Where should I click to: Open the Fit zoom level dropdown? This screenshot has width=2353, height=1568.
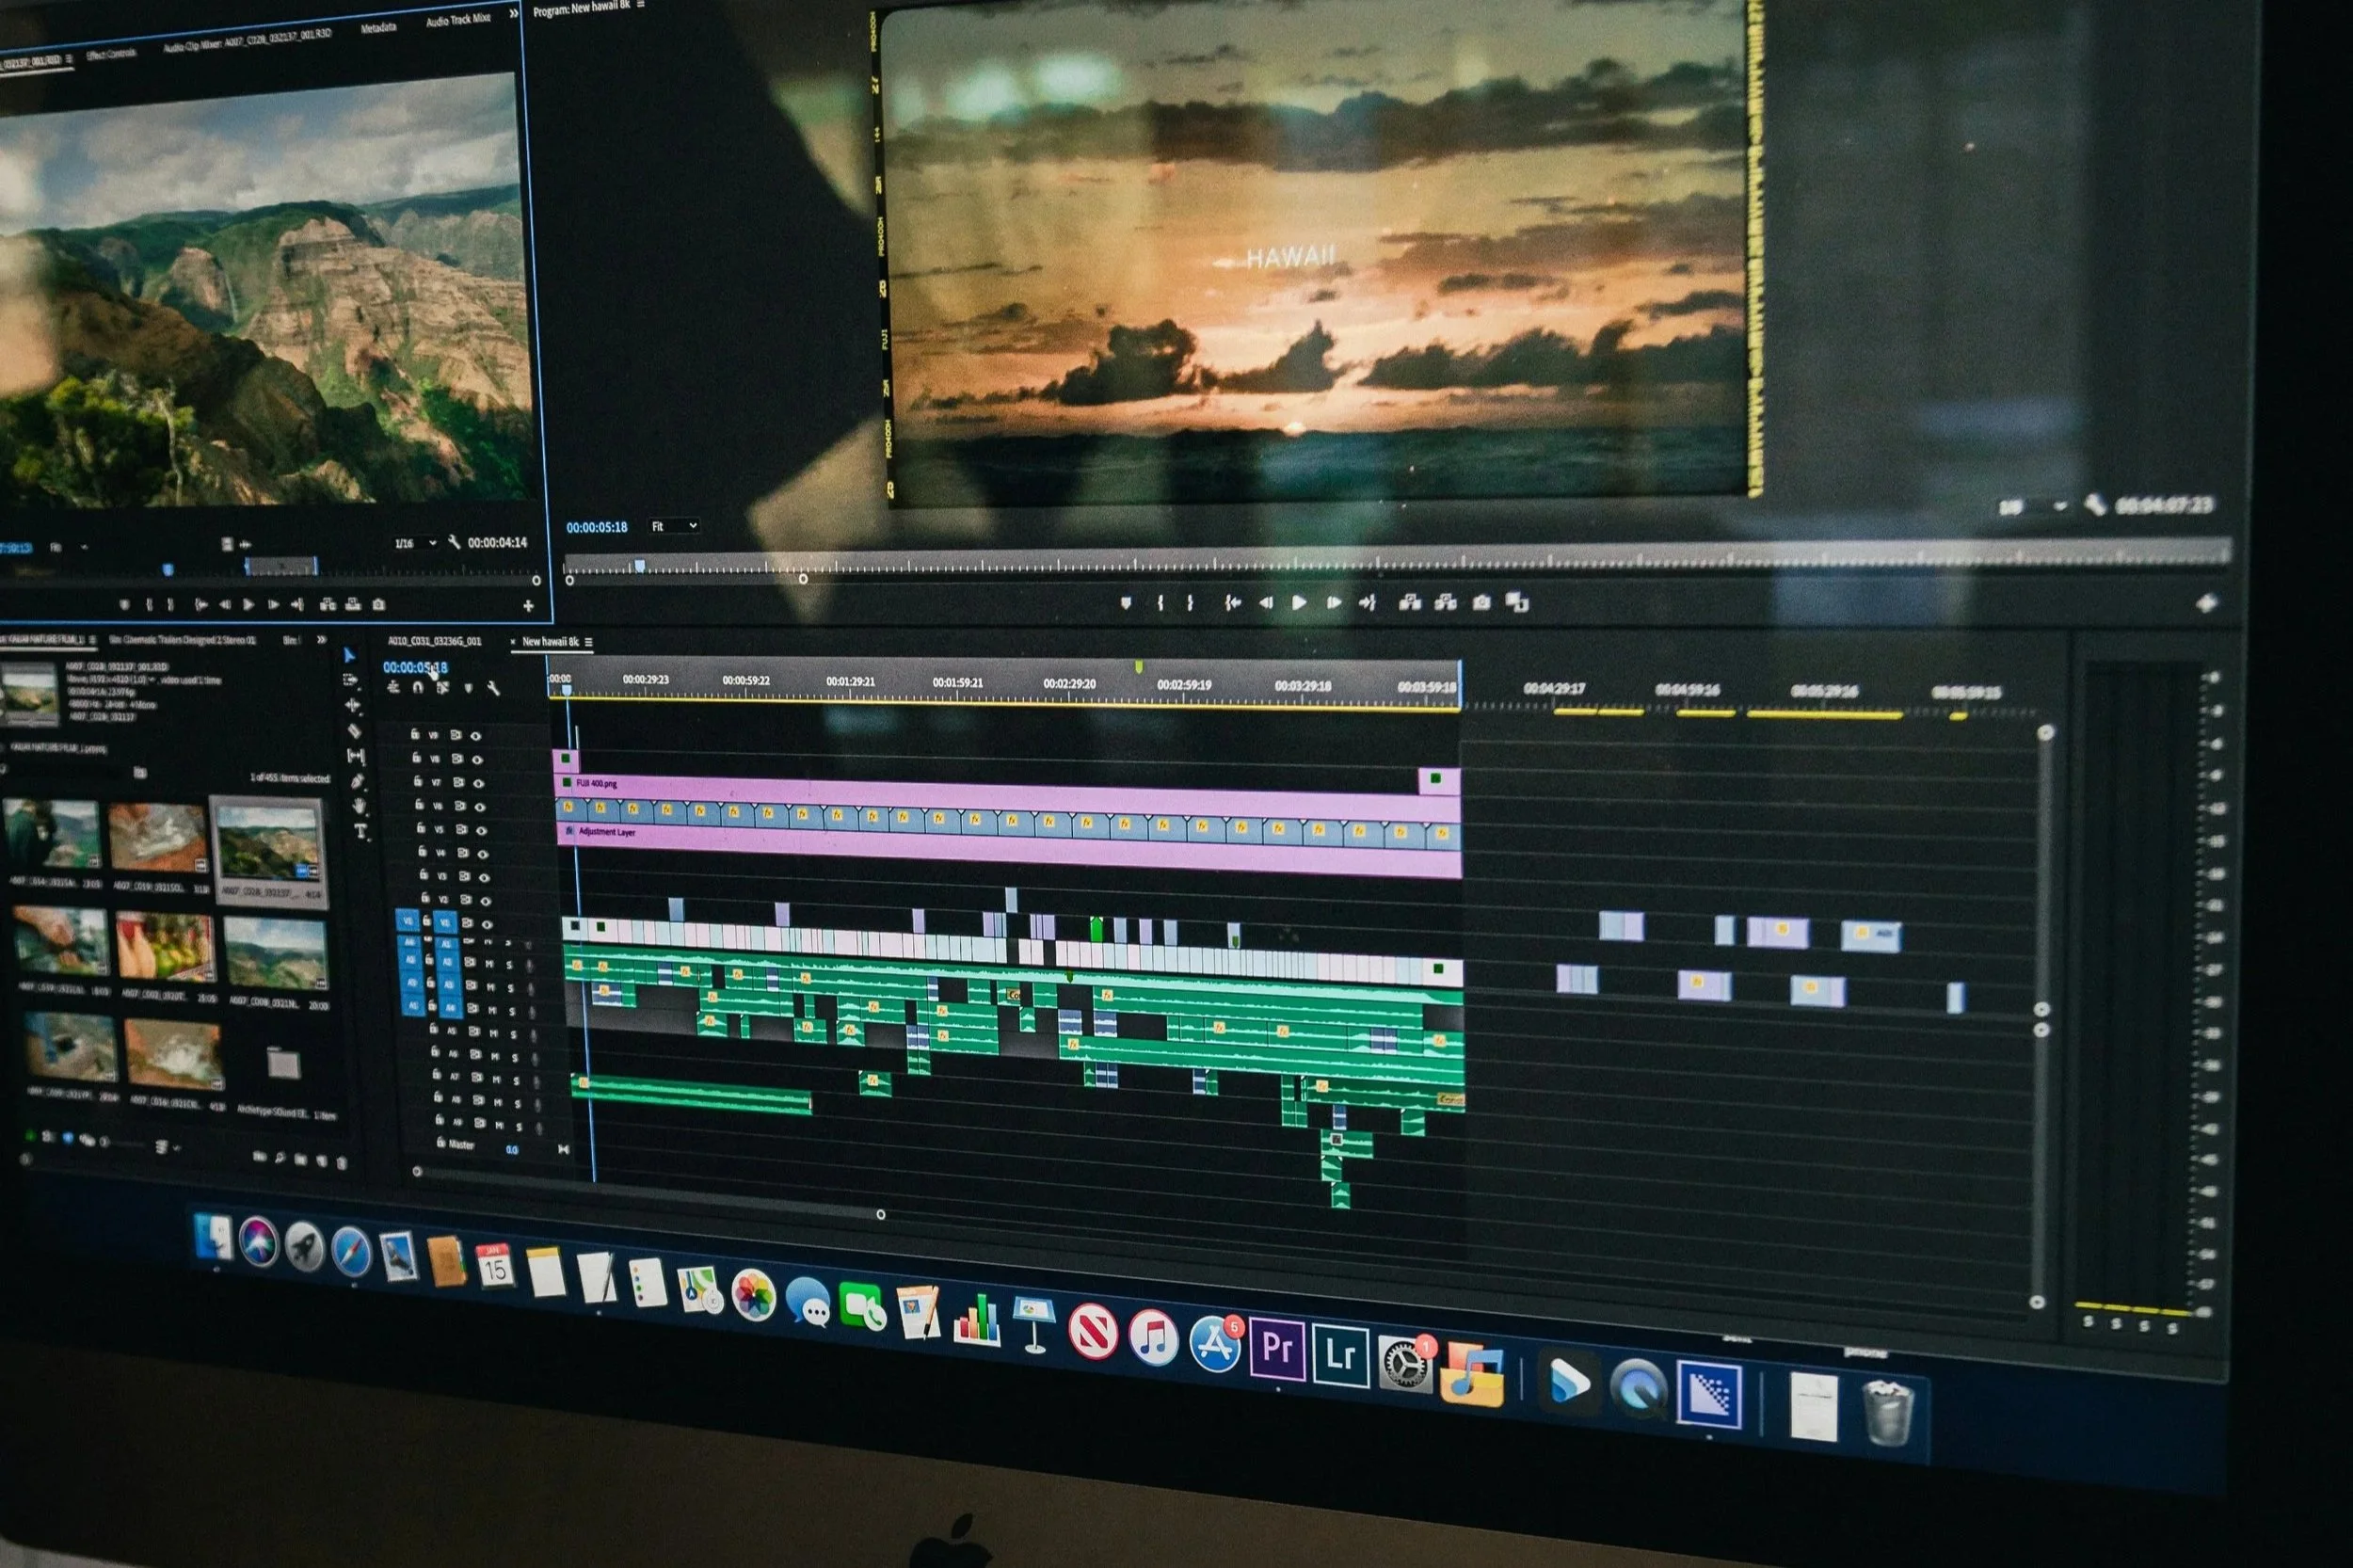[674, 526]
